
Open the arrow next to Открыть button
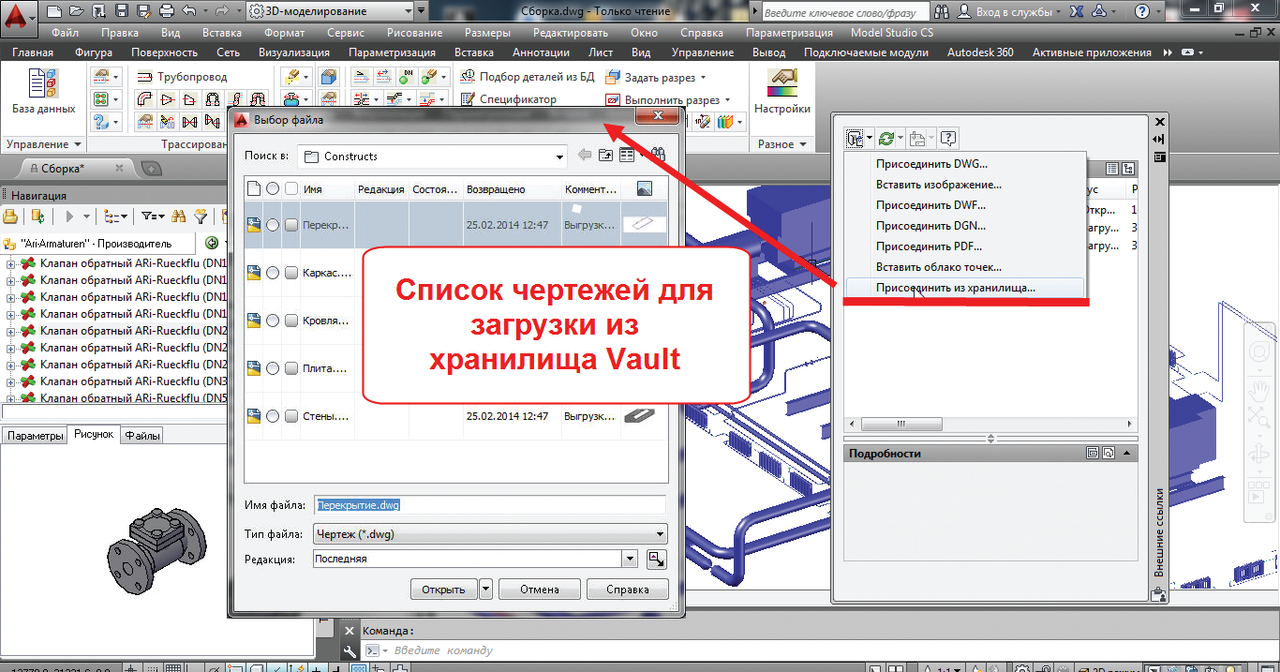pos(486,589)
